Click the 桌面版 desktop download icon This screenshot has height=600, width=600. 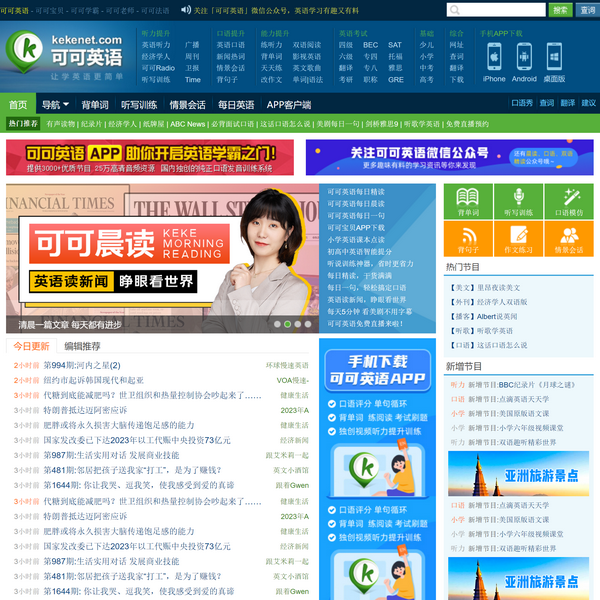coord(555,64)
